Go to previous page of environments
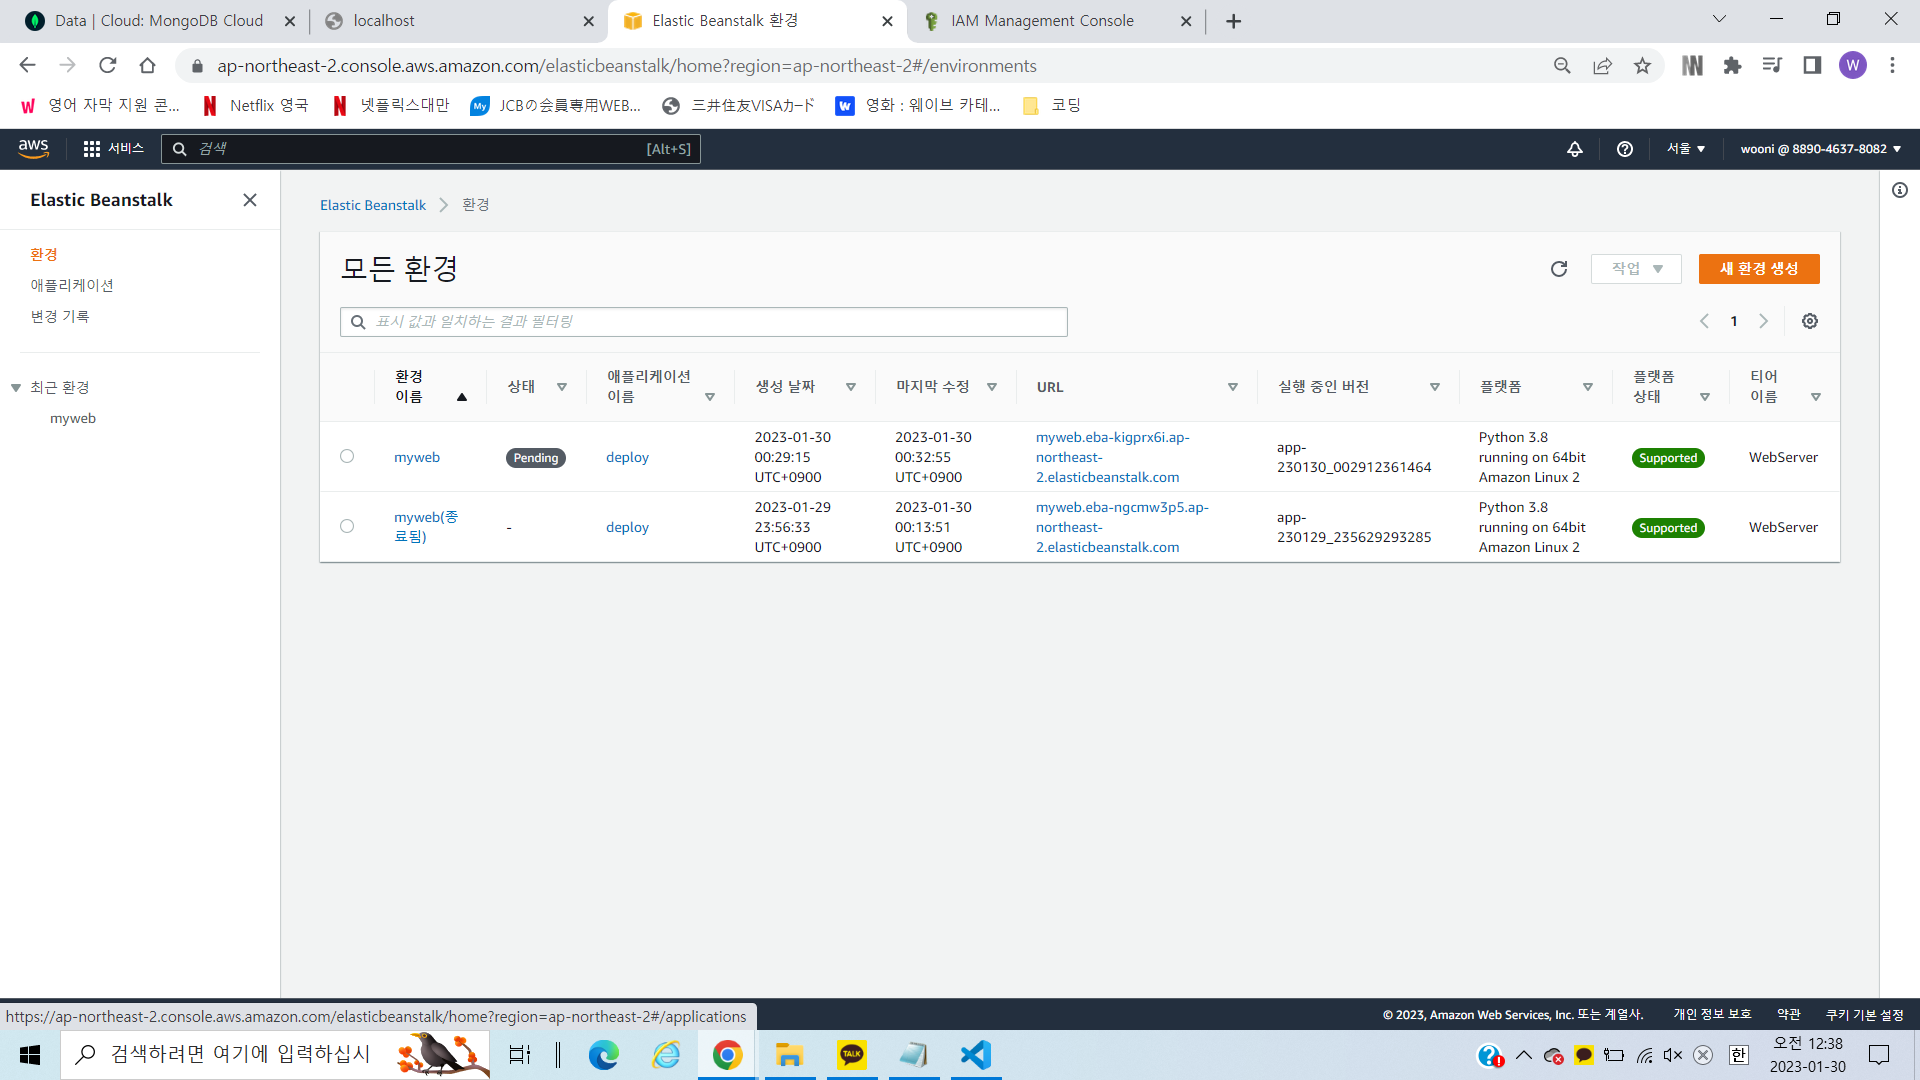The height and width of the screenshot is (1080, 1920). (1704, 321)
